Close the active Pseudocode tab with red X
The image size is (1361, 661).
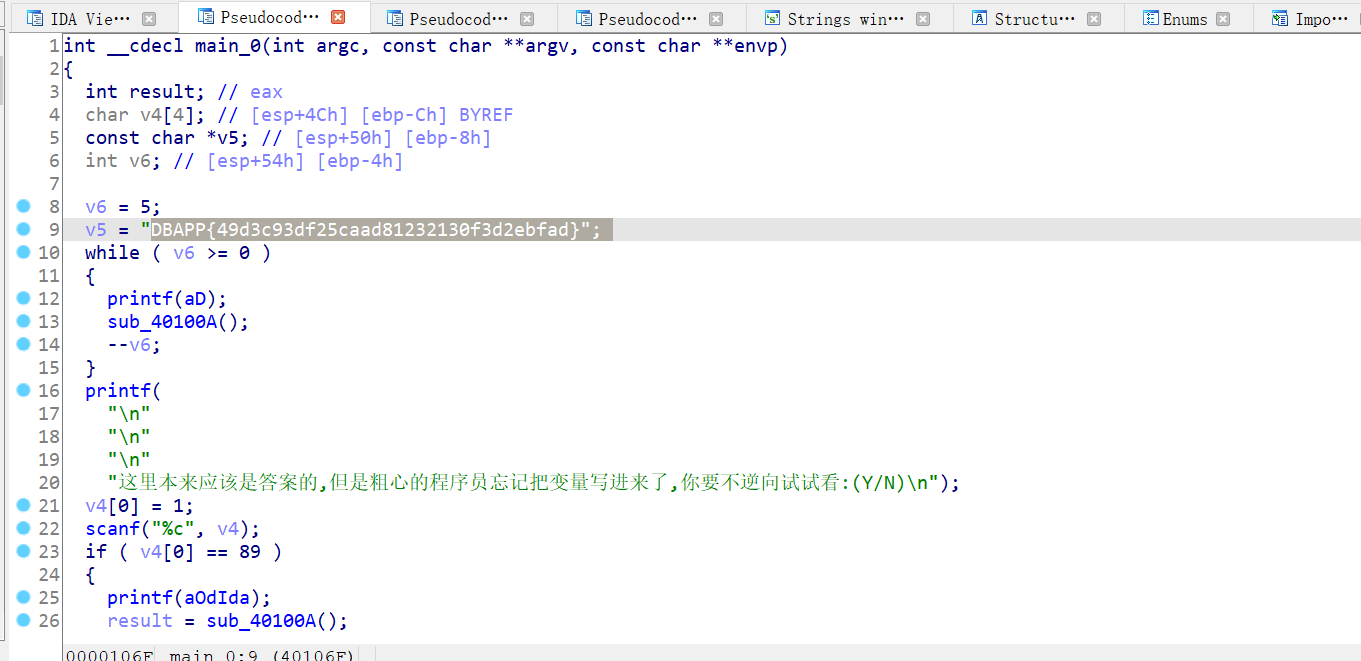[x=338, y=17]
